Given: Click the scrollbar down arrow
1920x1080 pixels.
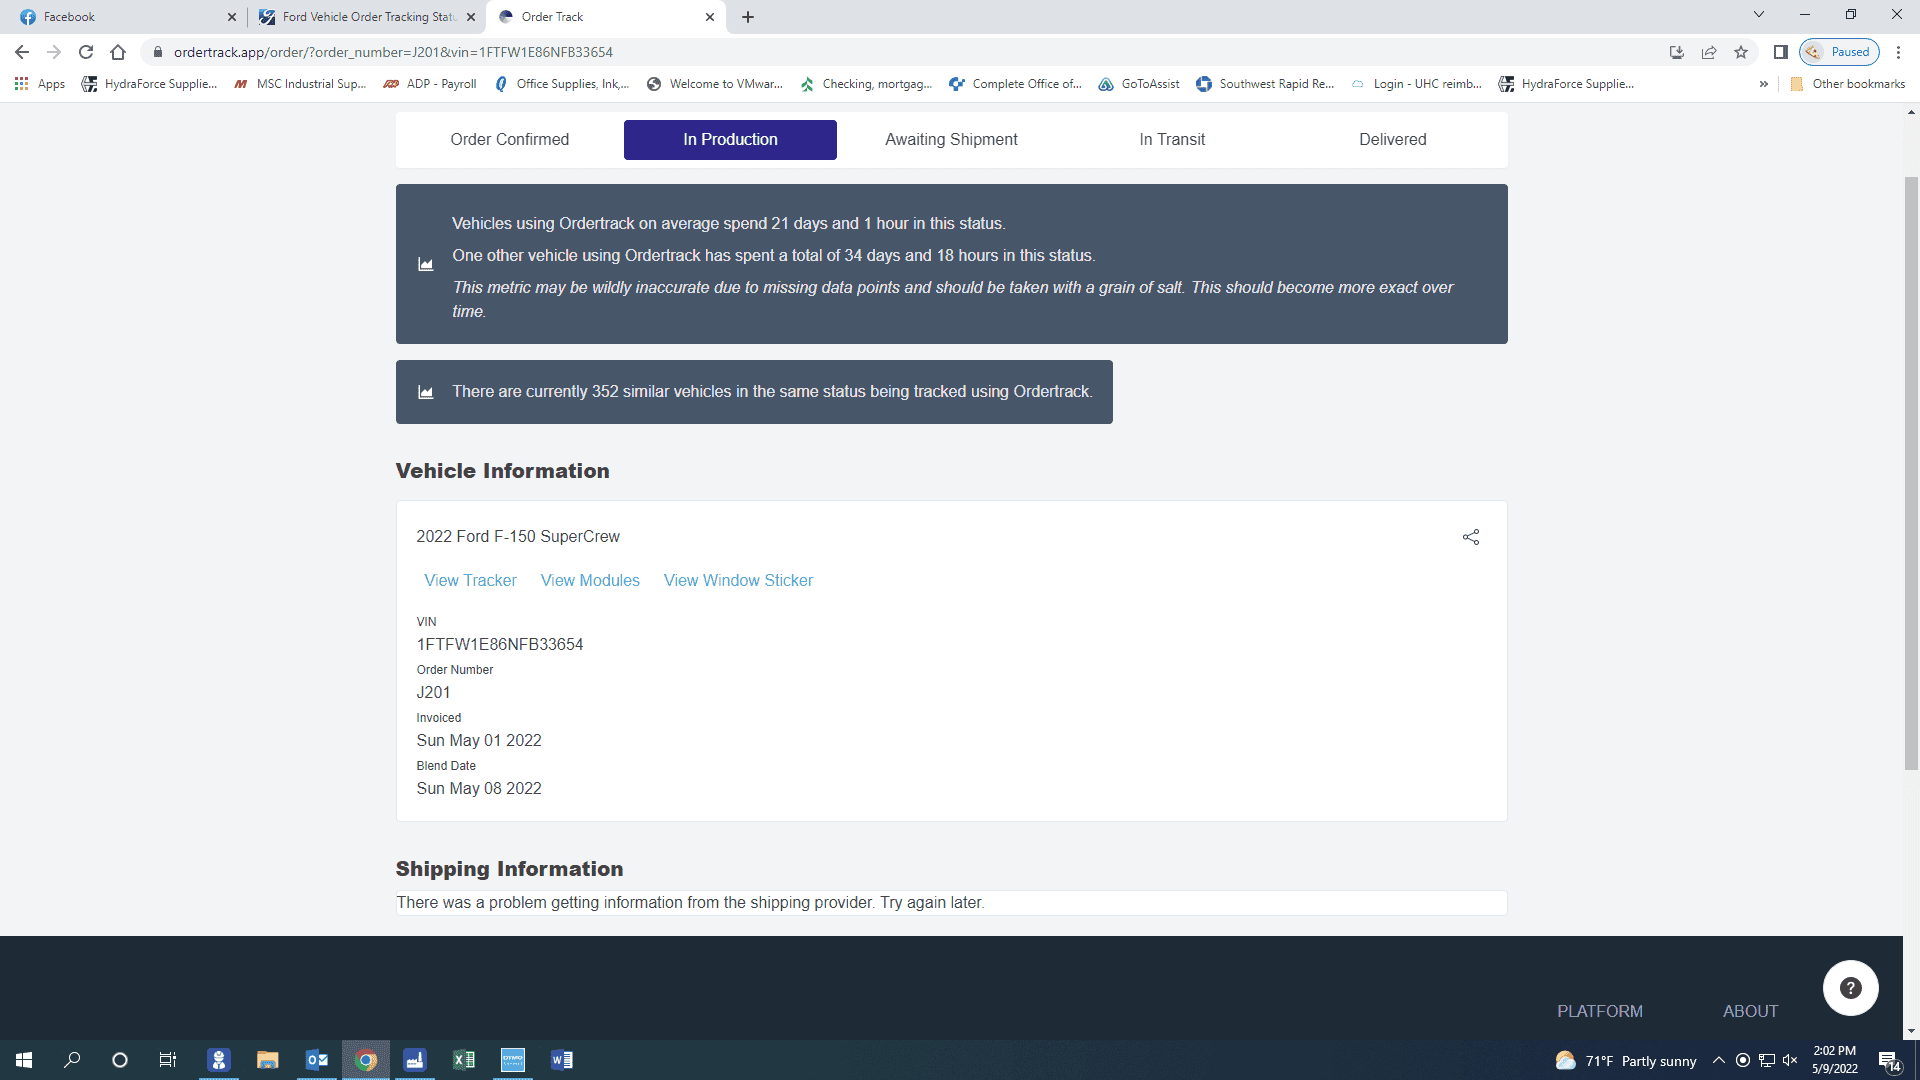Looking at the screenshot, I should coord(1911,1031).
